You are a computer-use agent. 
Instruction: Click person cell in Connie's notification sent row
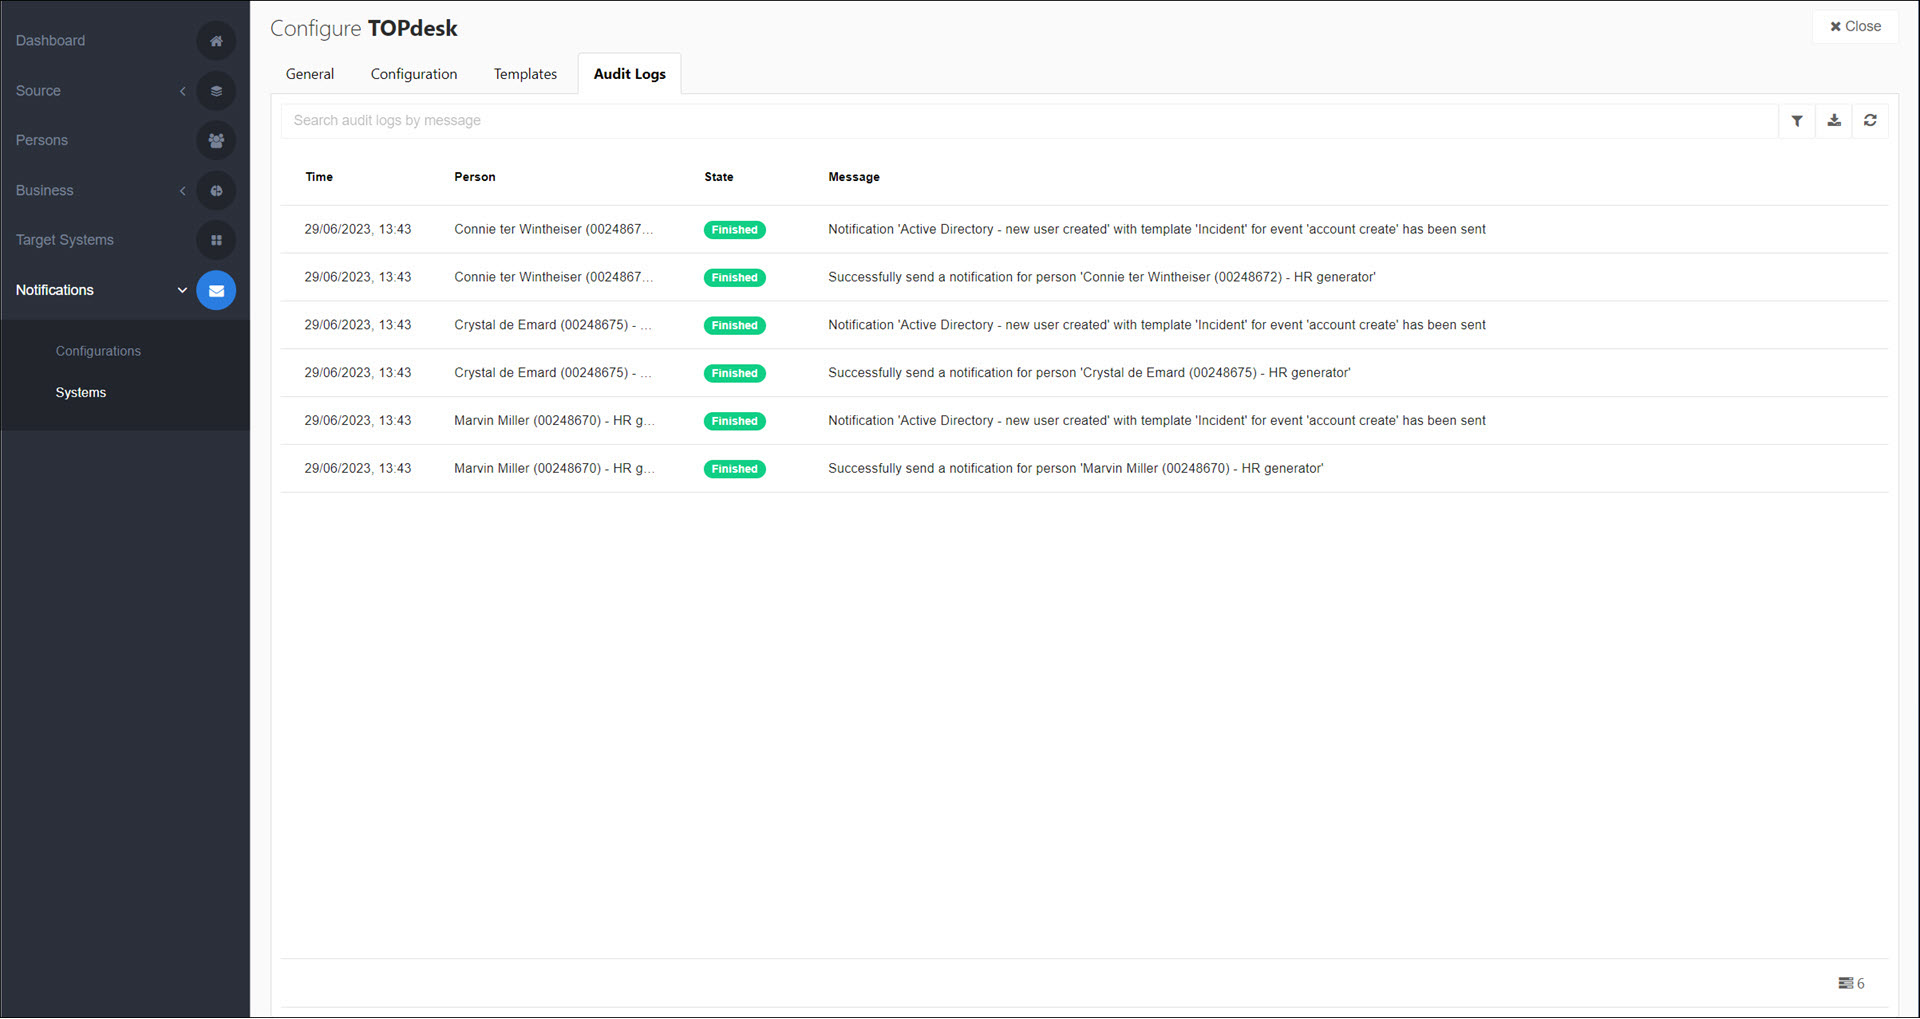point(554,230)
